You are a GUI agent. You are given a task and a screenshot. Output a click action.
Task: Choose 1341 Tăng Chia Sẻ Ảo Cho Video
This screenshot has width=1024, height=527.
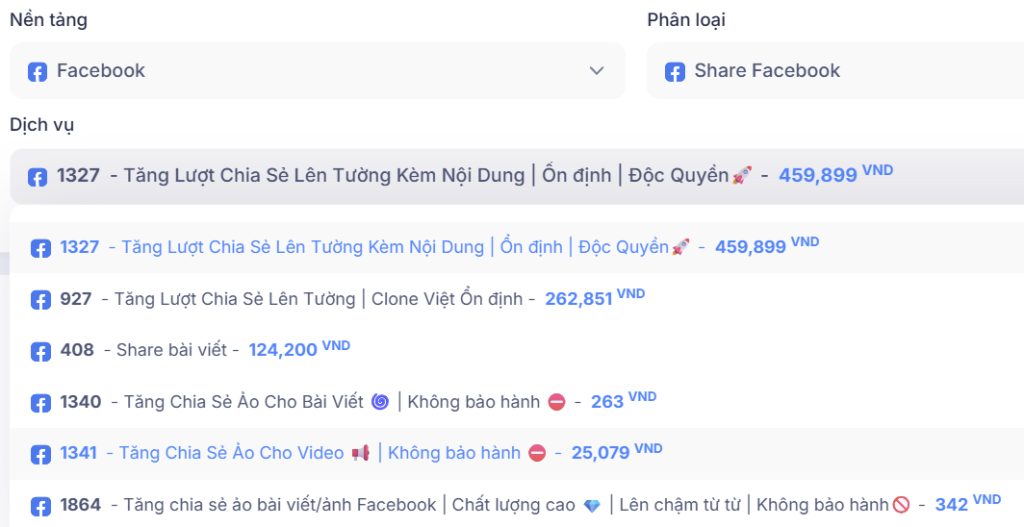pyautogui.click(x=230, y=454)
